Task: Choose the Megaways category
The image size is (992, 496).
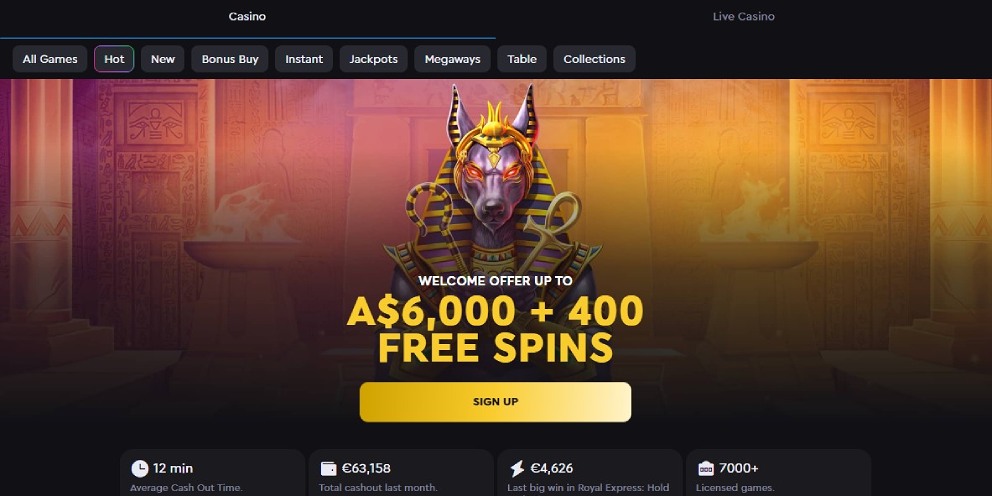Action: tap(452, 59)
